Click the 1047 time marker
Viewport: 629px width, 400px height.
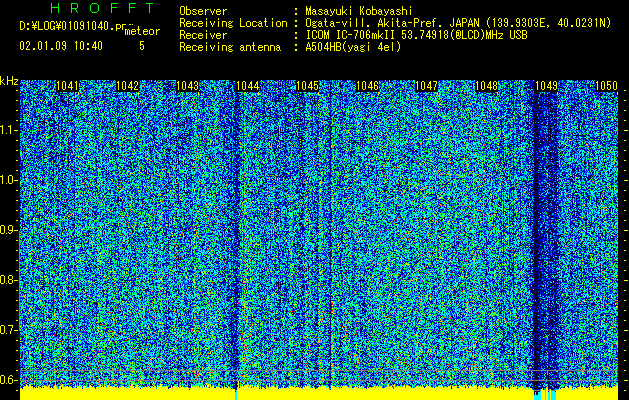(426, 86)
